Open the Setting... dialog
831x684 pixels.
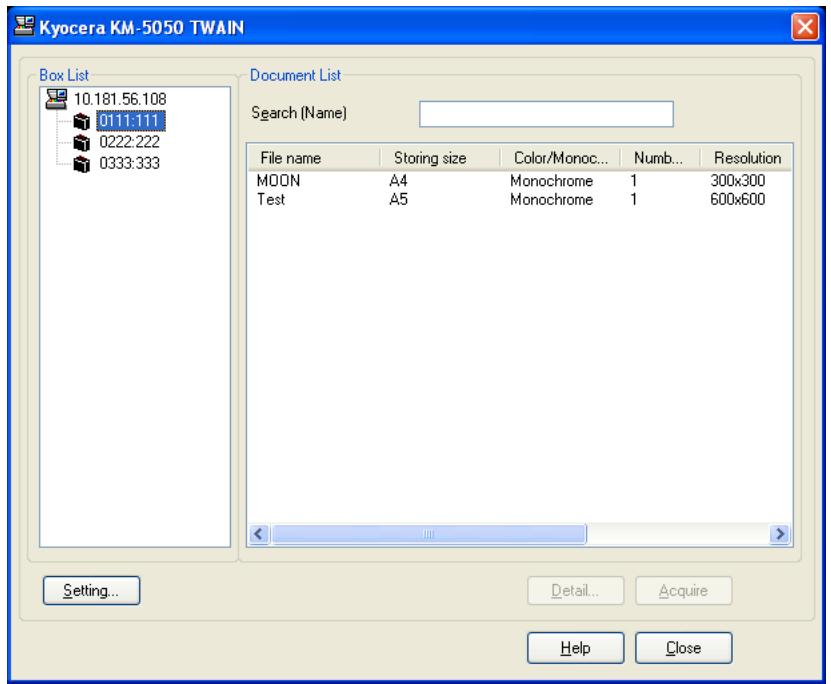coord(91,590)
